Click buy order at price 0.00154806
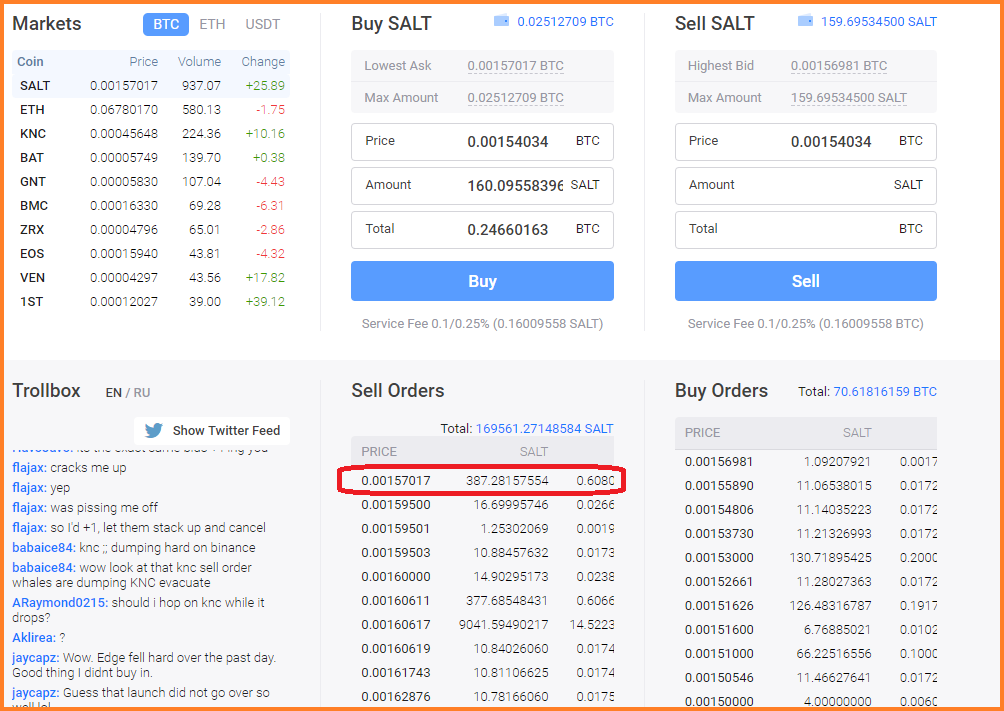 click(806, 510)
